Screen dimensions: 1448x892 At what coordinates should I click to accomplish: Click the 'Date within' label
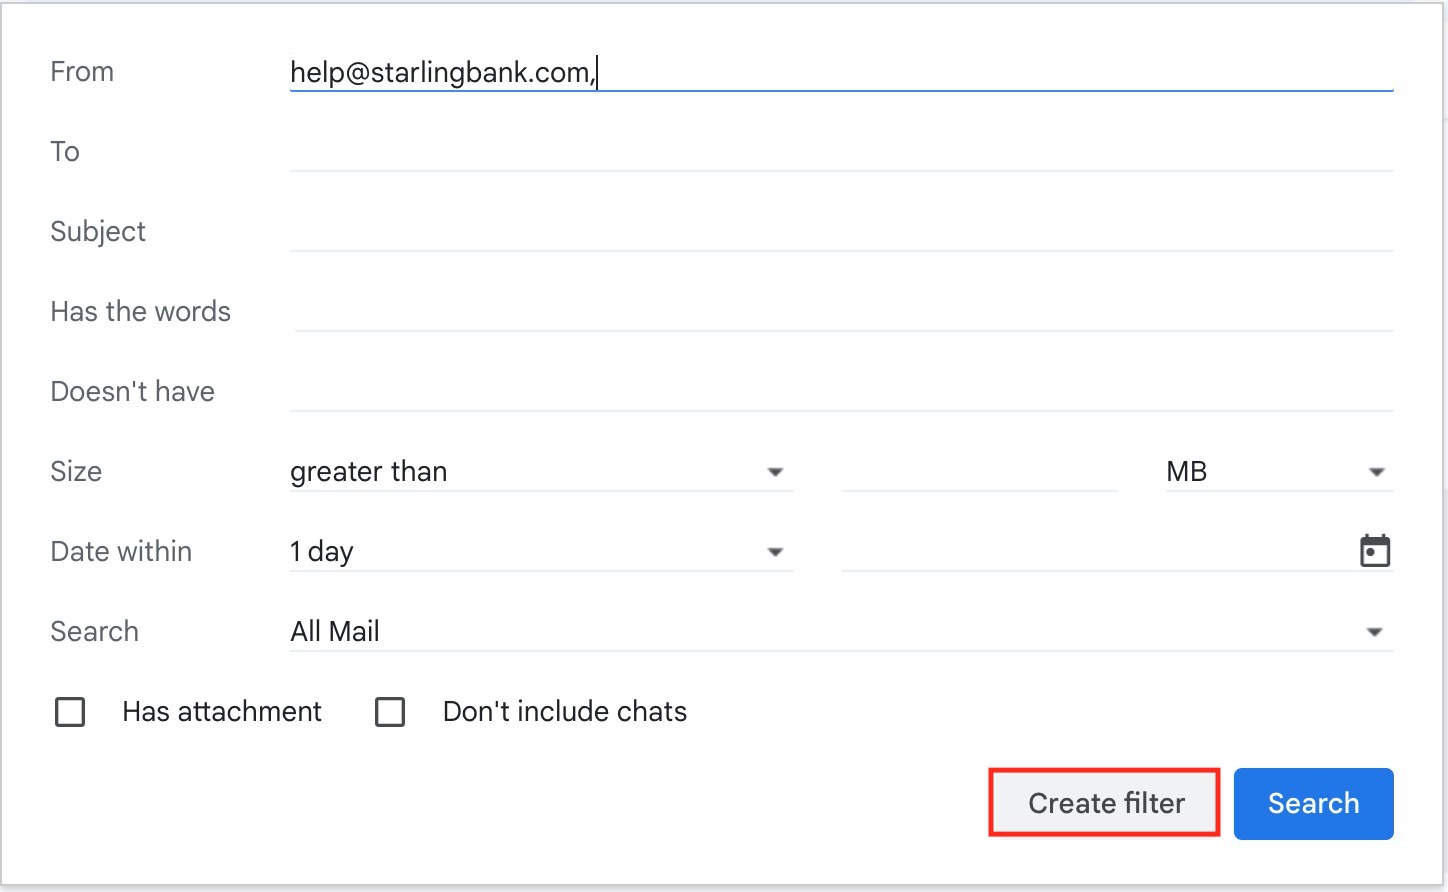pos(121,552)
